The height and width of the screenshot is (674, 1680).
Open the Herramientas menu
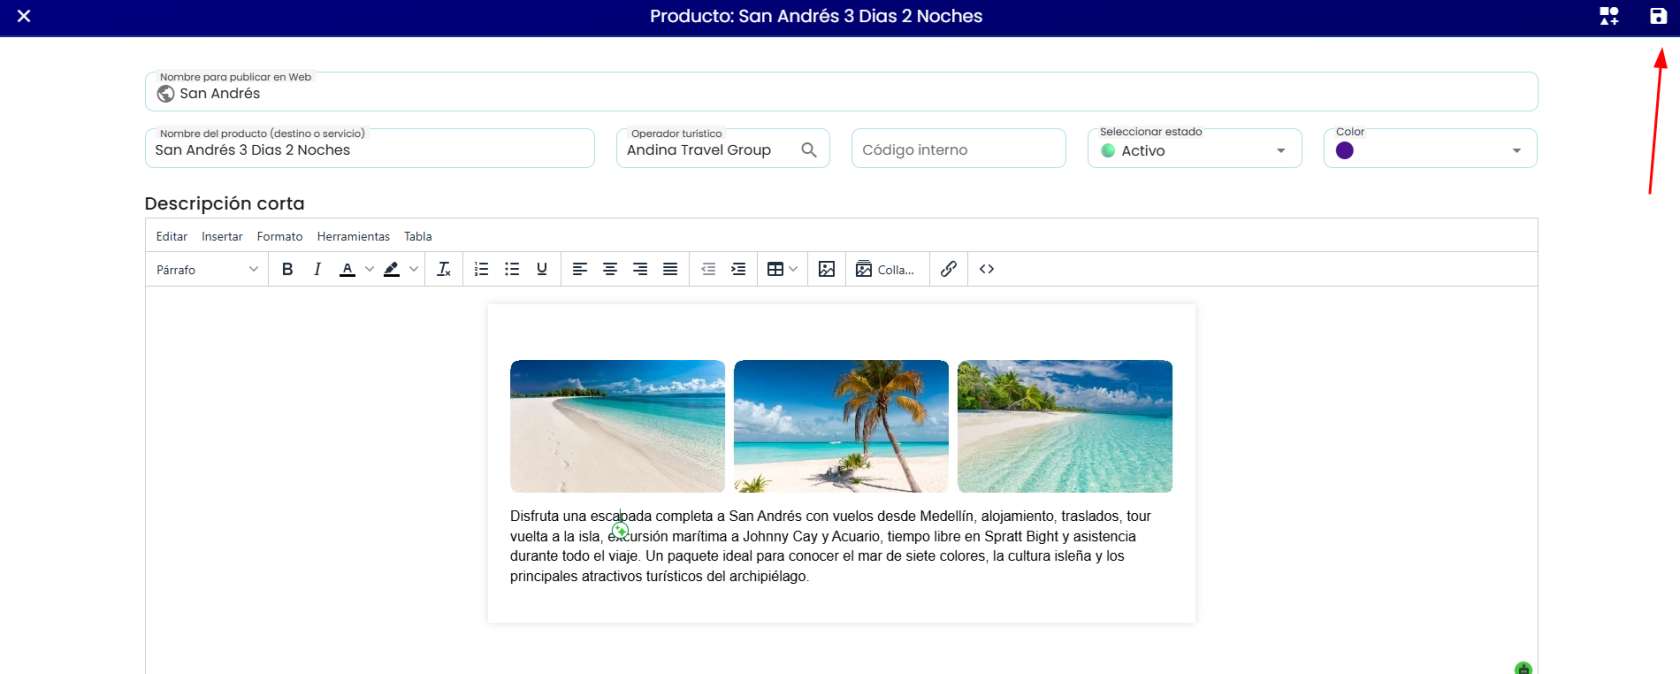(353, 237)
